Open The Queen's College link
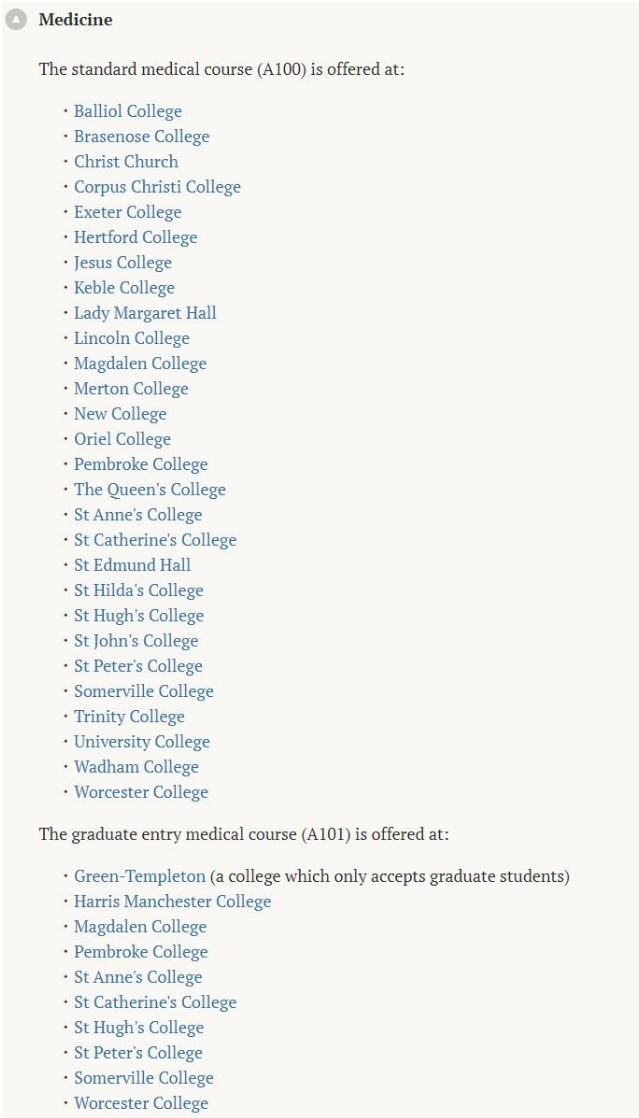The width and height of the screenshot is (639, 1118). tap(150, 490)
